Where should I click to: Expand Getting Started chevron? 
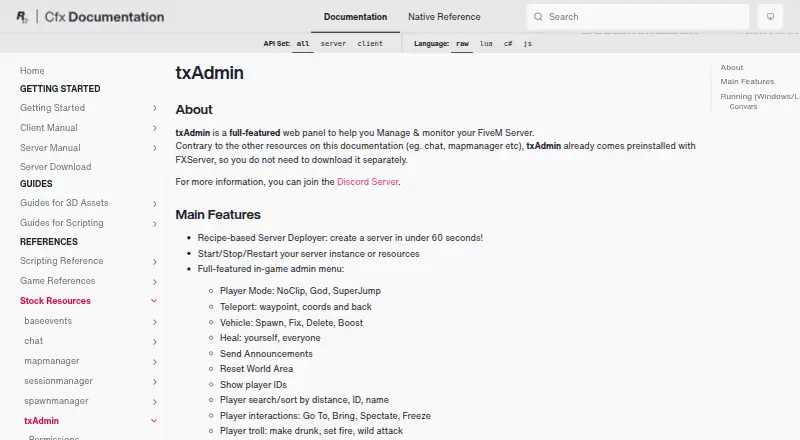154,108
